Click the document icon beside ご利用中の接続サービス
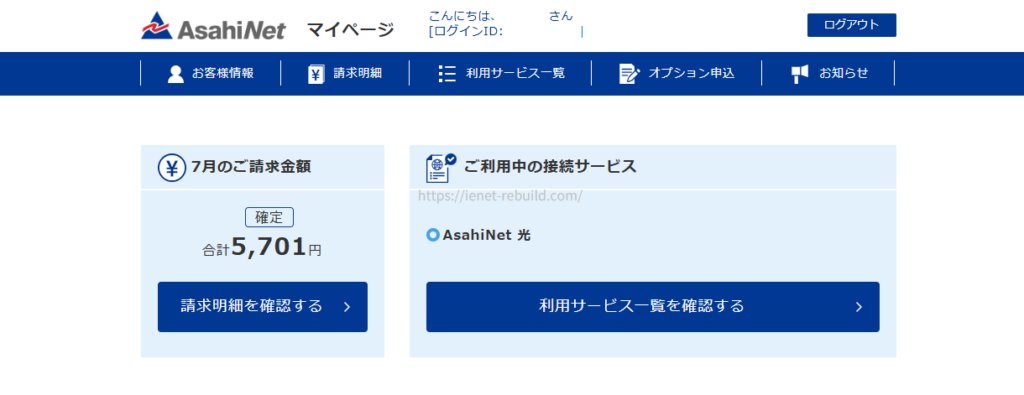1024x395 pixels. 441,168
